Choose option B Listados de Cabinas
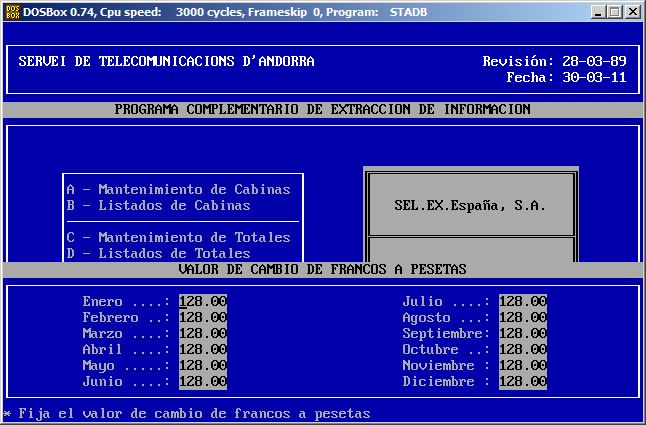Image resolution: width=646 pixels, height=425 pixels. coord(158,205)
